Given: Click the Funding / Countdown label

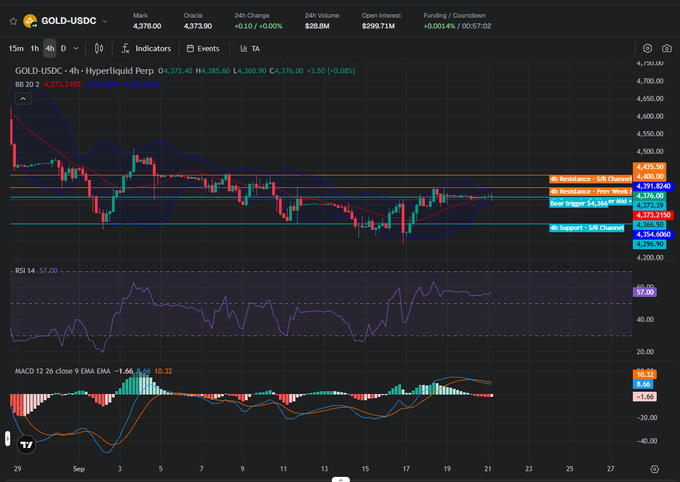Looking at the screenshot, I should [x=454, y=16].
